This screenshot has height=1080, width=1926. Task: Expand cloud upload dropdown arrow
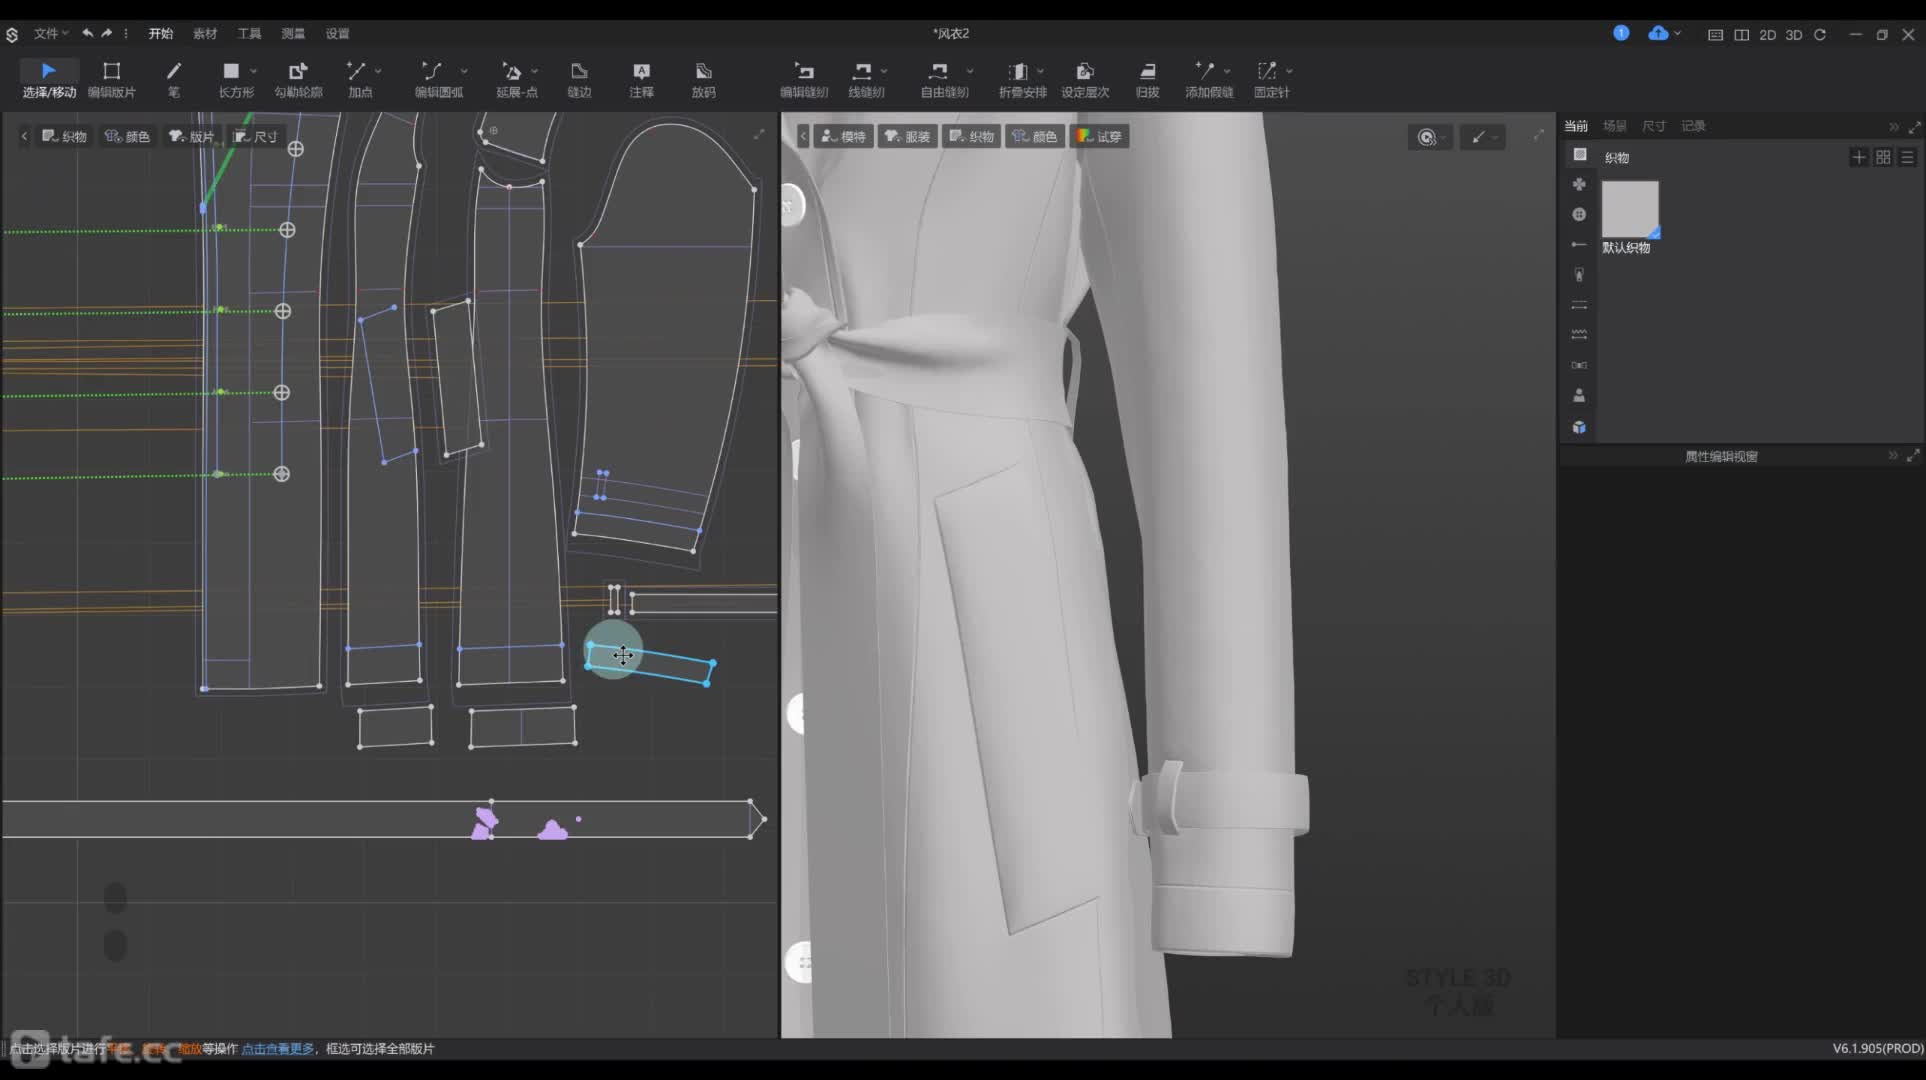1677,33
